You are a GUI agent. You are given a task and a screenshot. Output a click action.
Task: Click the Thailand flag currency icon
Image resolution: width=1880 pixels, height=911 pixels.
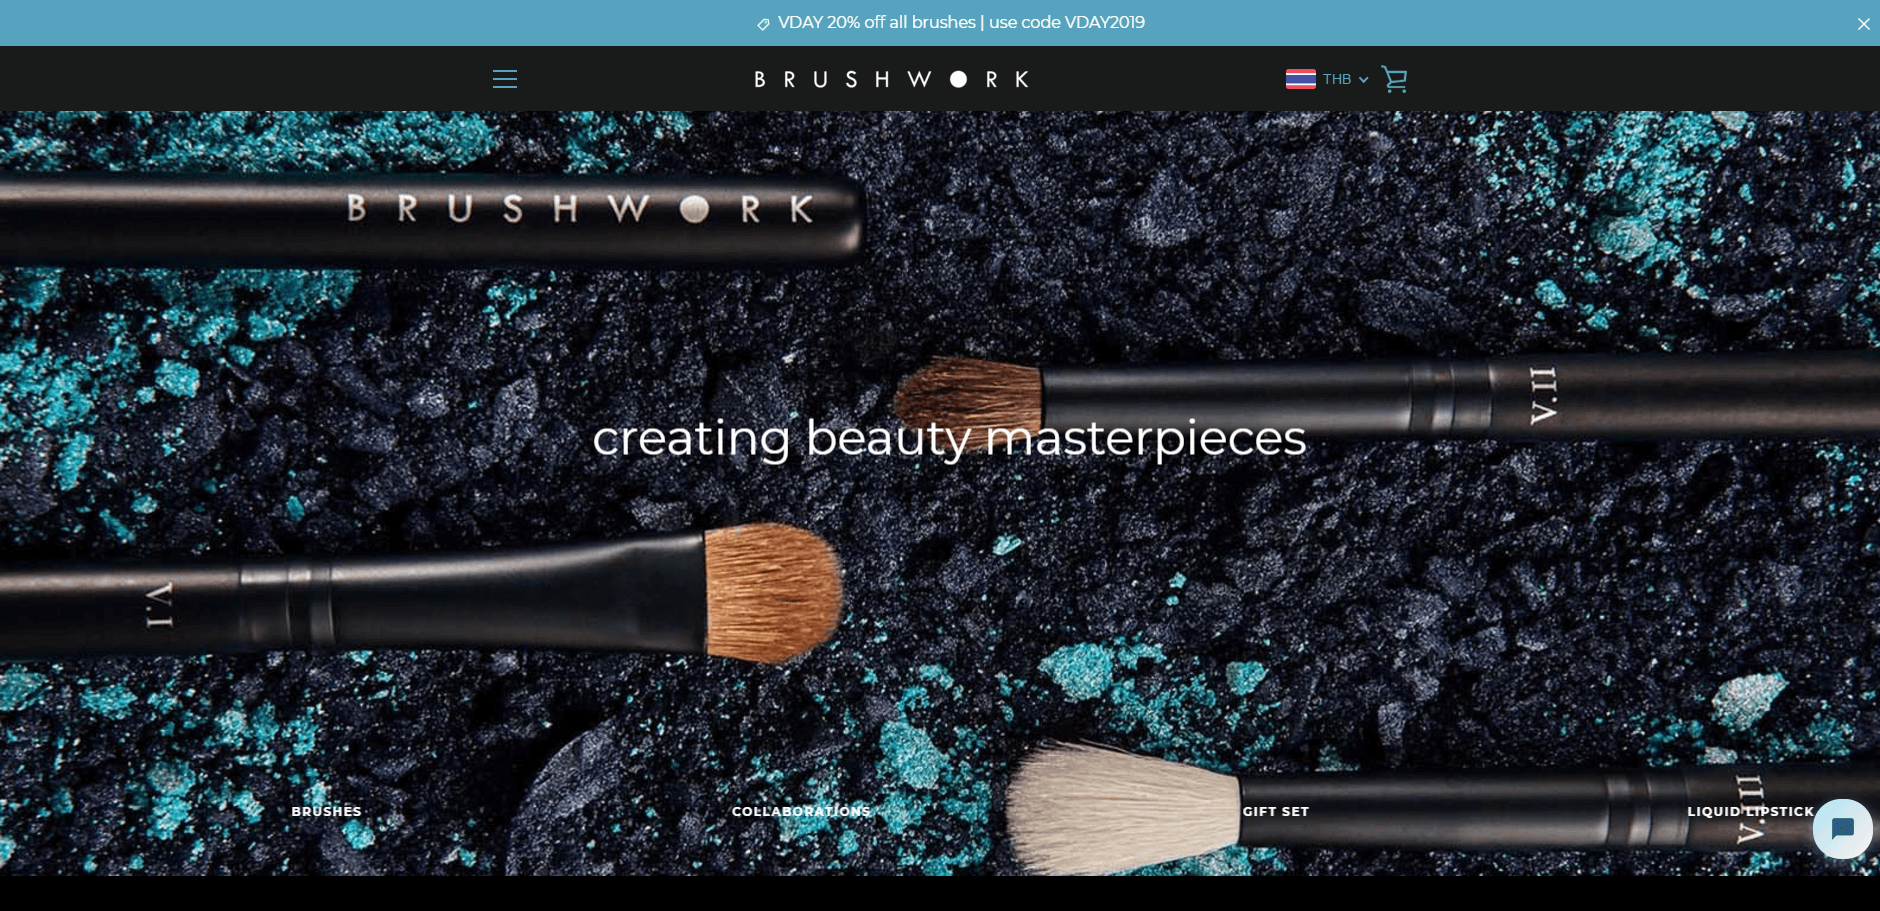(x=1300, y=79)
